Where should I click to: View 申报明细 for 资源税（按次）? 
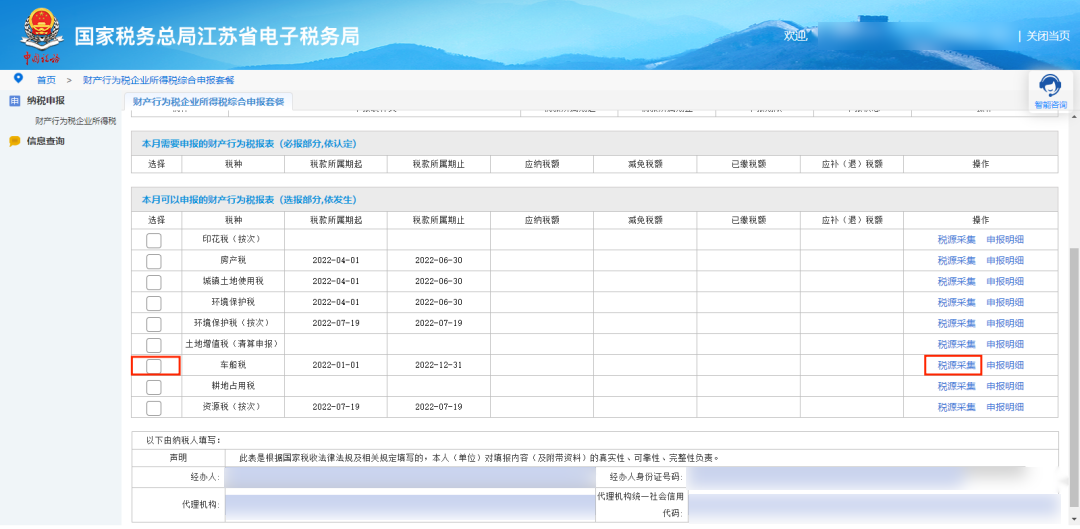(x=1005, y=407)
